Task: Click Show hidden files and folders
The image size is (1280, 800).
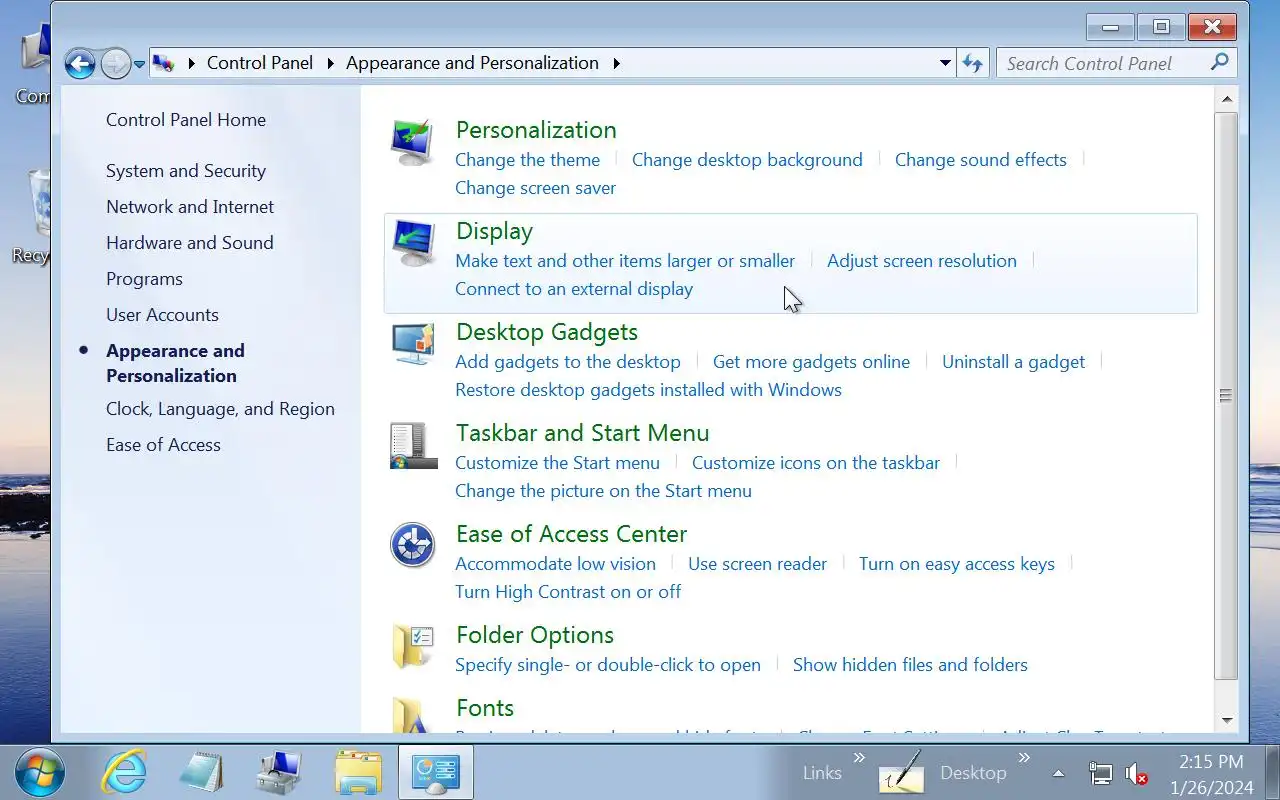Action: coord(910,665)
